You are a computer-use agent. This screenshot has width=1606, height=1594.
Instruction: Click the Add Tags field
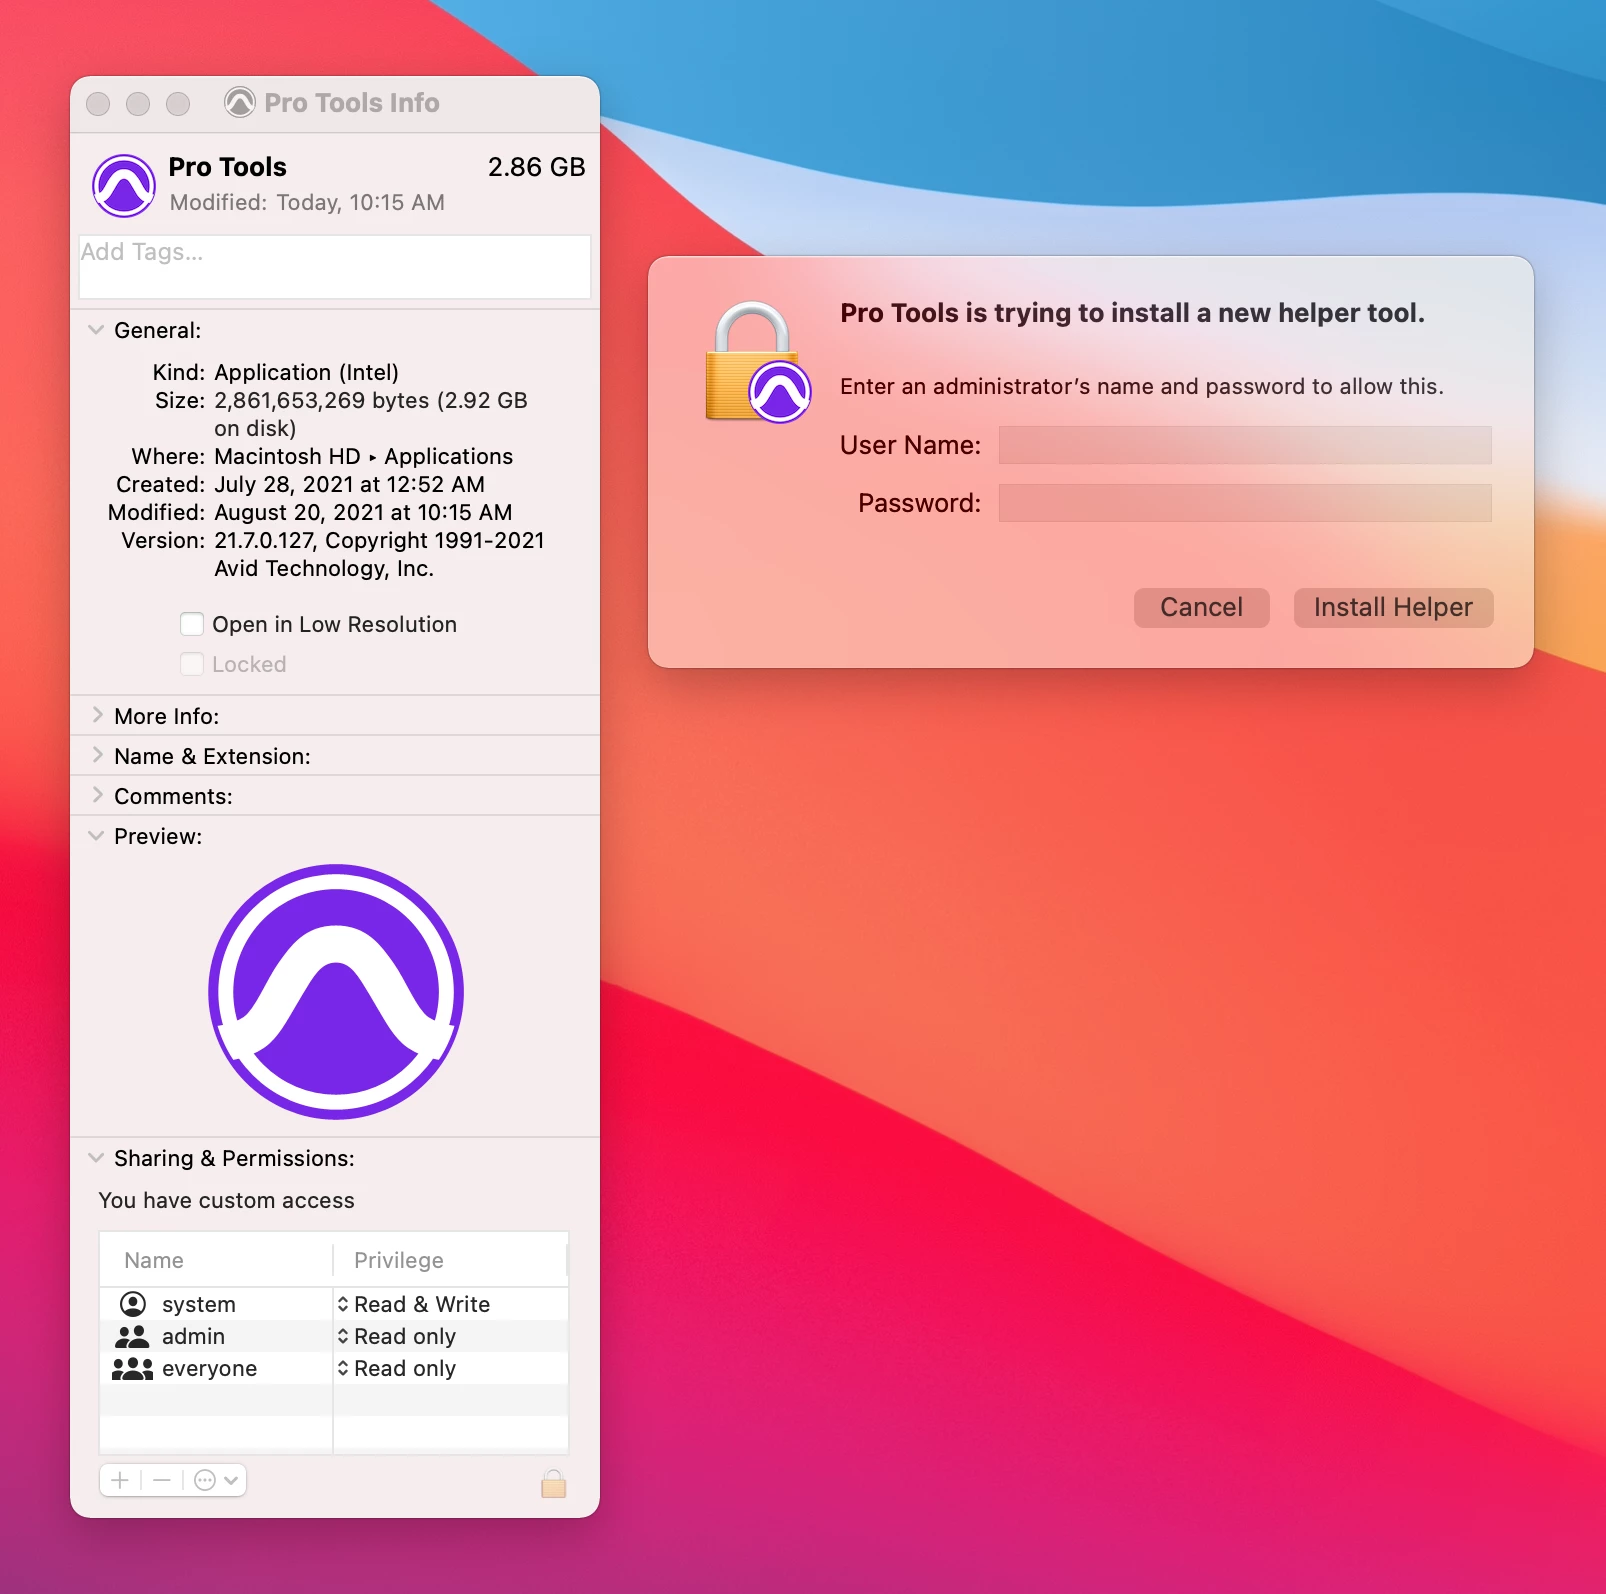335,266
